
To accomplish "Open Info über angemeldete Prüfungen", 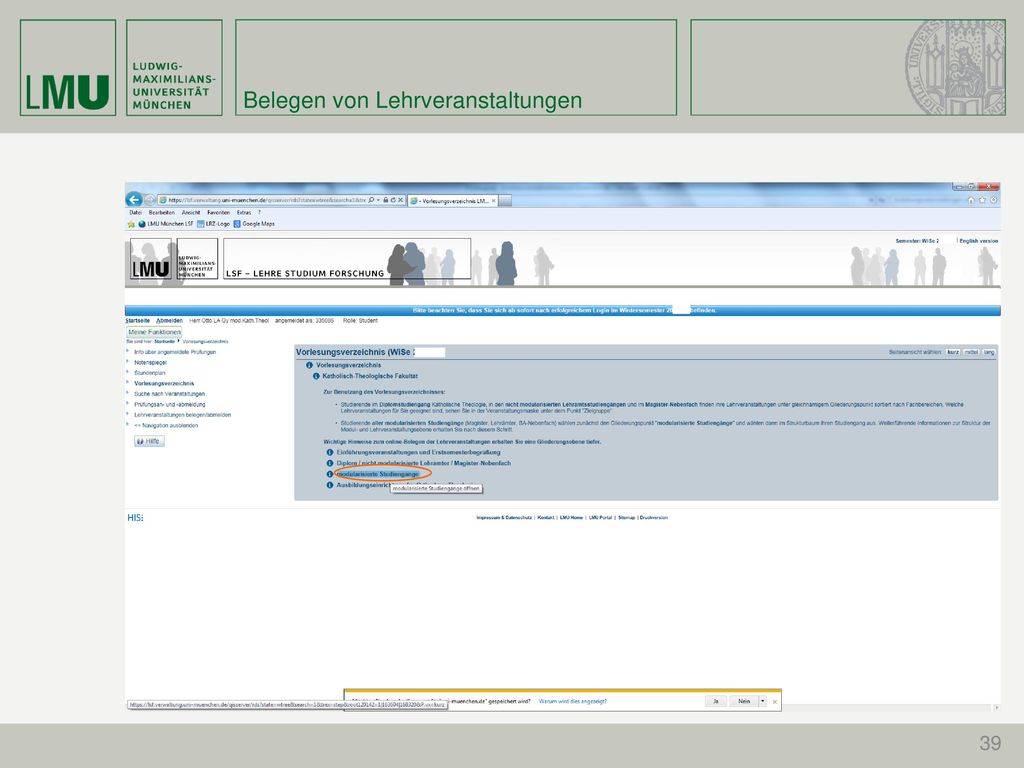I will pos(175,352).
